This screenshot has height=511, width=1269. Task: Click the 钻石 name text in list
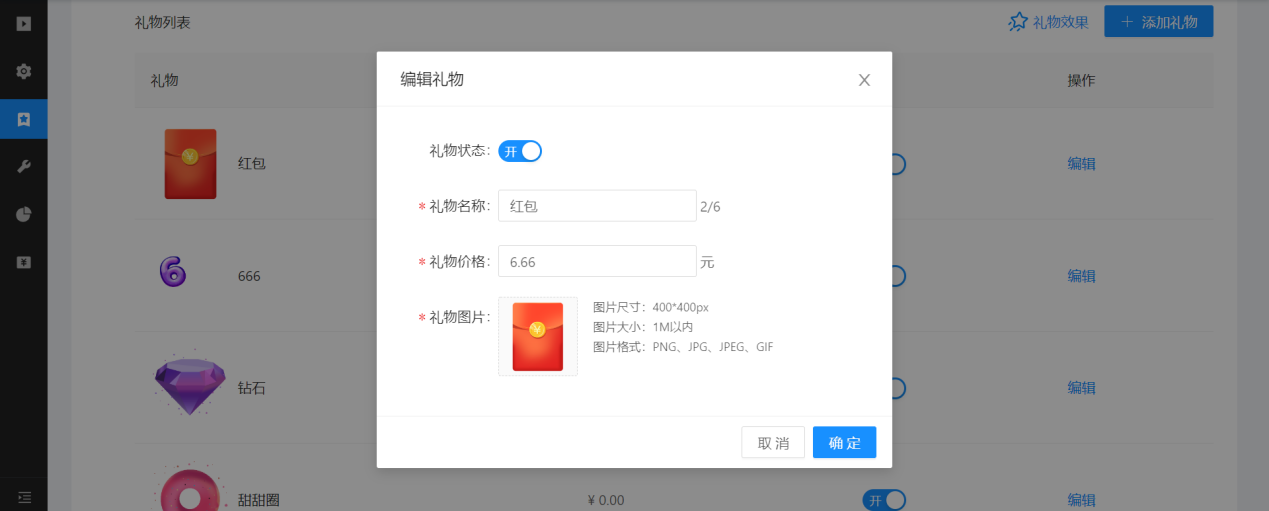(252, 388)
